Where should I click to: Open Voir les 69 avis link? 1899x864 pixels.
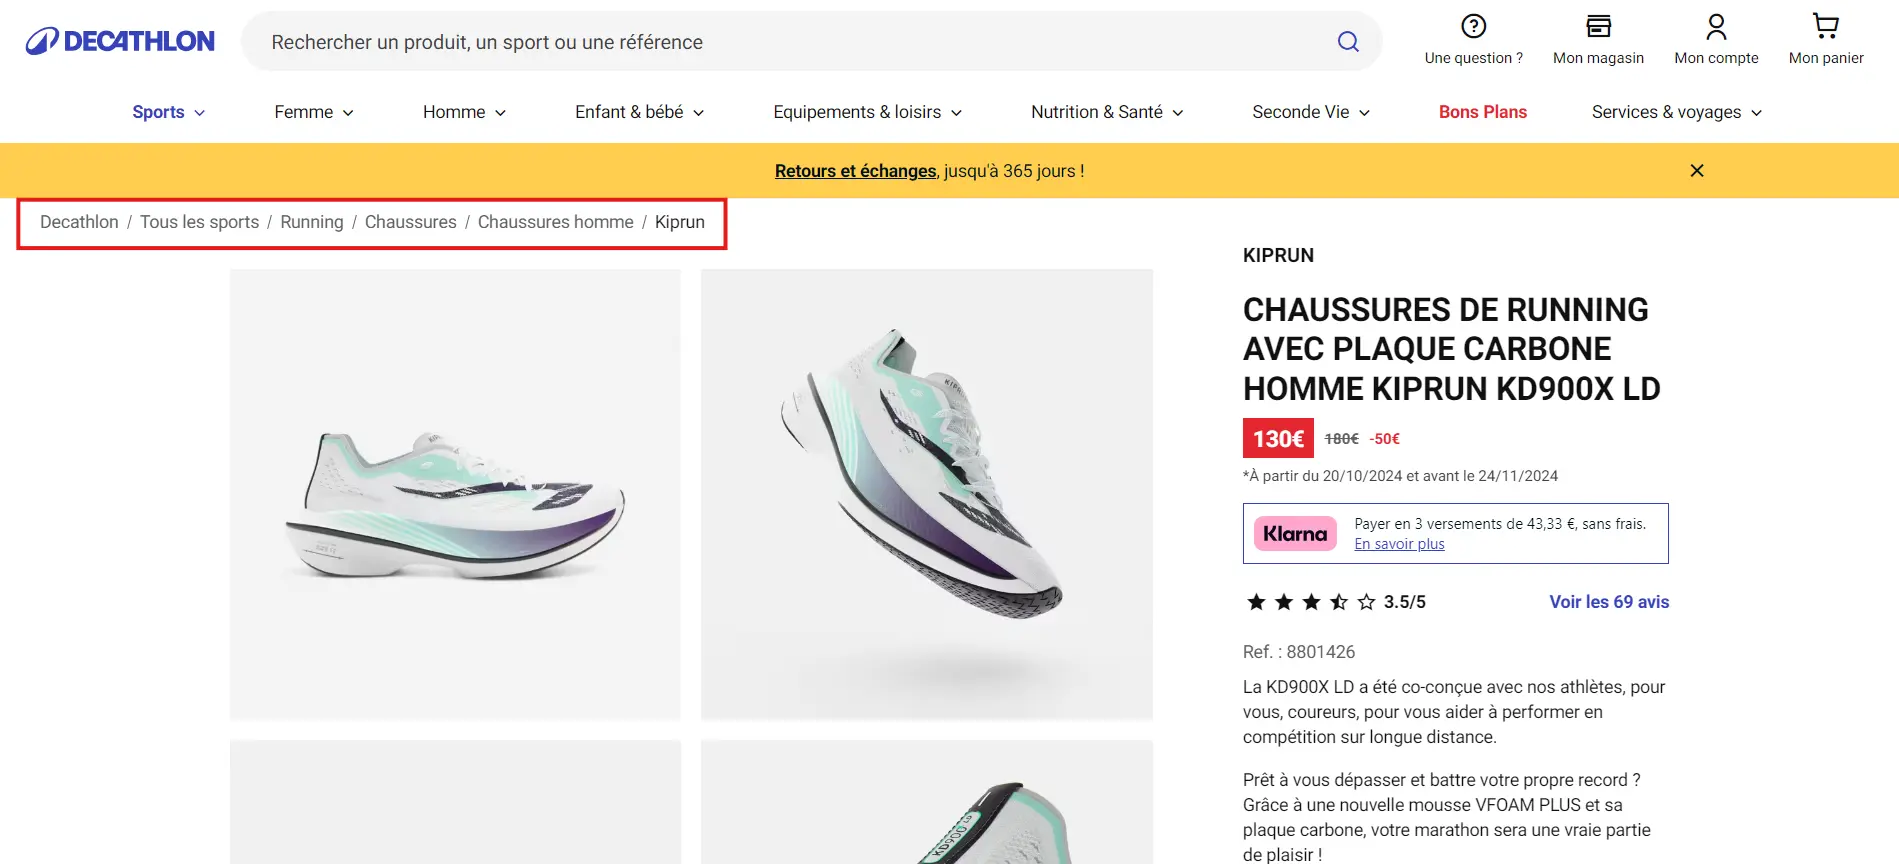click(1609, 602)
